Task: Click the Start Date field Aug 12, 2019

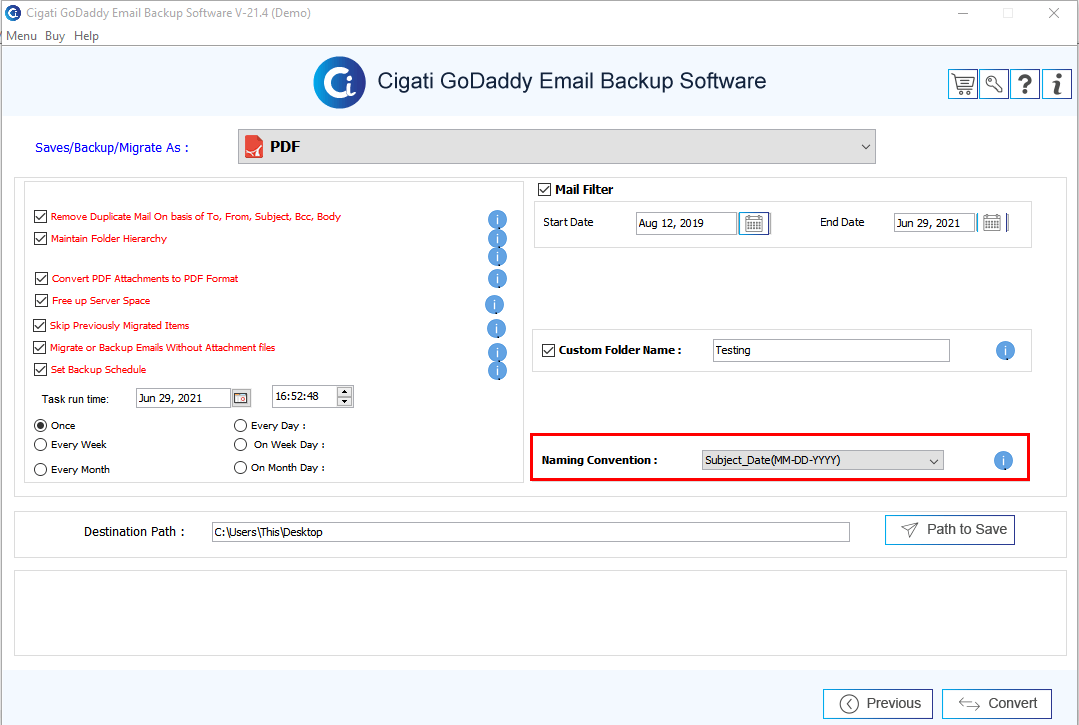Action: point(686,224)
